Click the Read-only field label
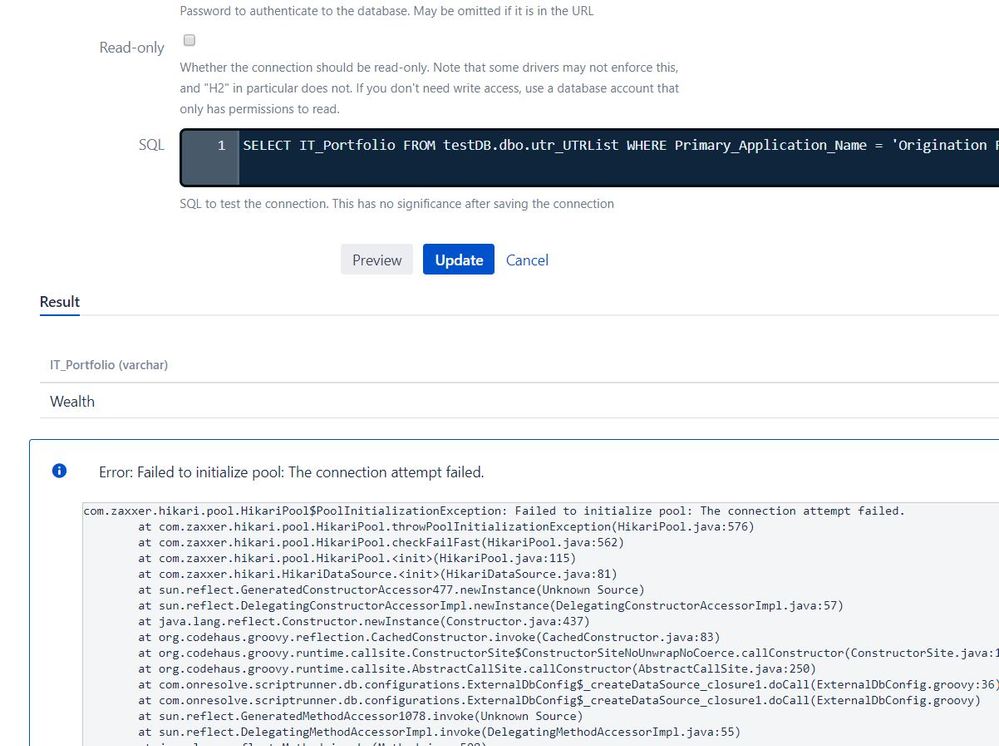Screen dimensions: 999x746 (x=132, y=48)
